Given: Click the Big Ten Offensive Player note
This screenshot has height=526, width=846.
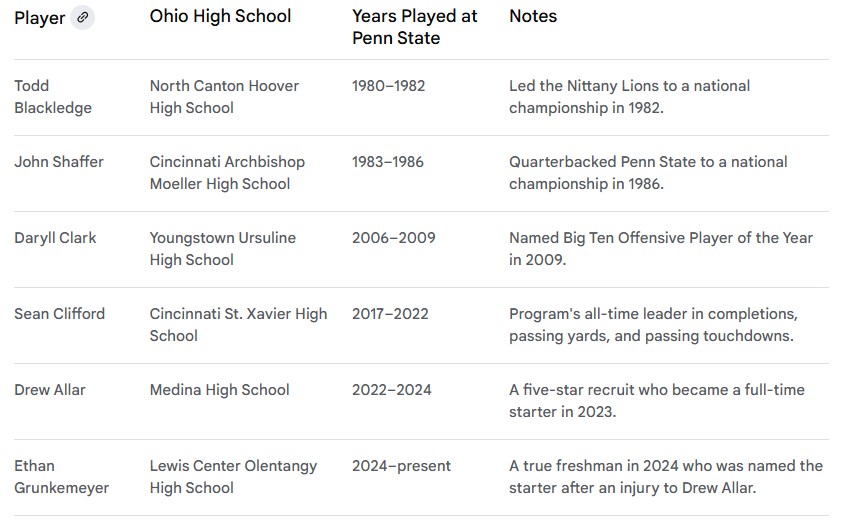Looking at the screenshot, I should [x=660, y=249].
